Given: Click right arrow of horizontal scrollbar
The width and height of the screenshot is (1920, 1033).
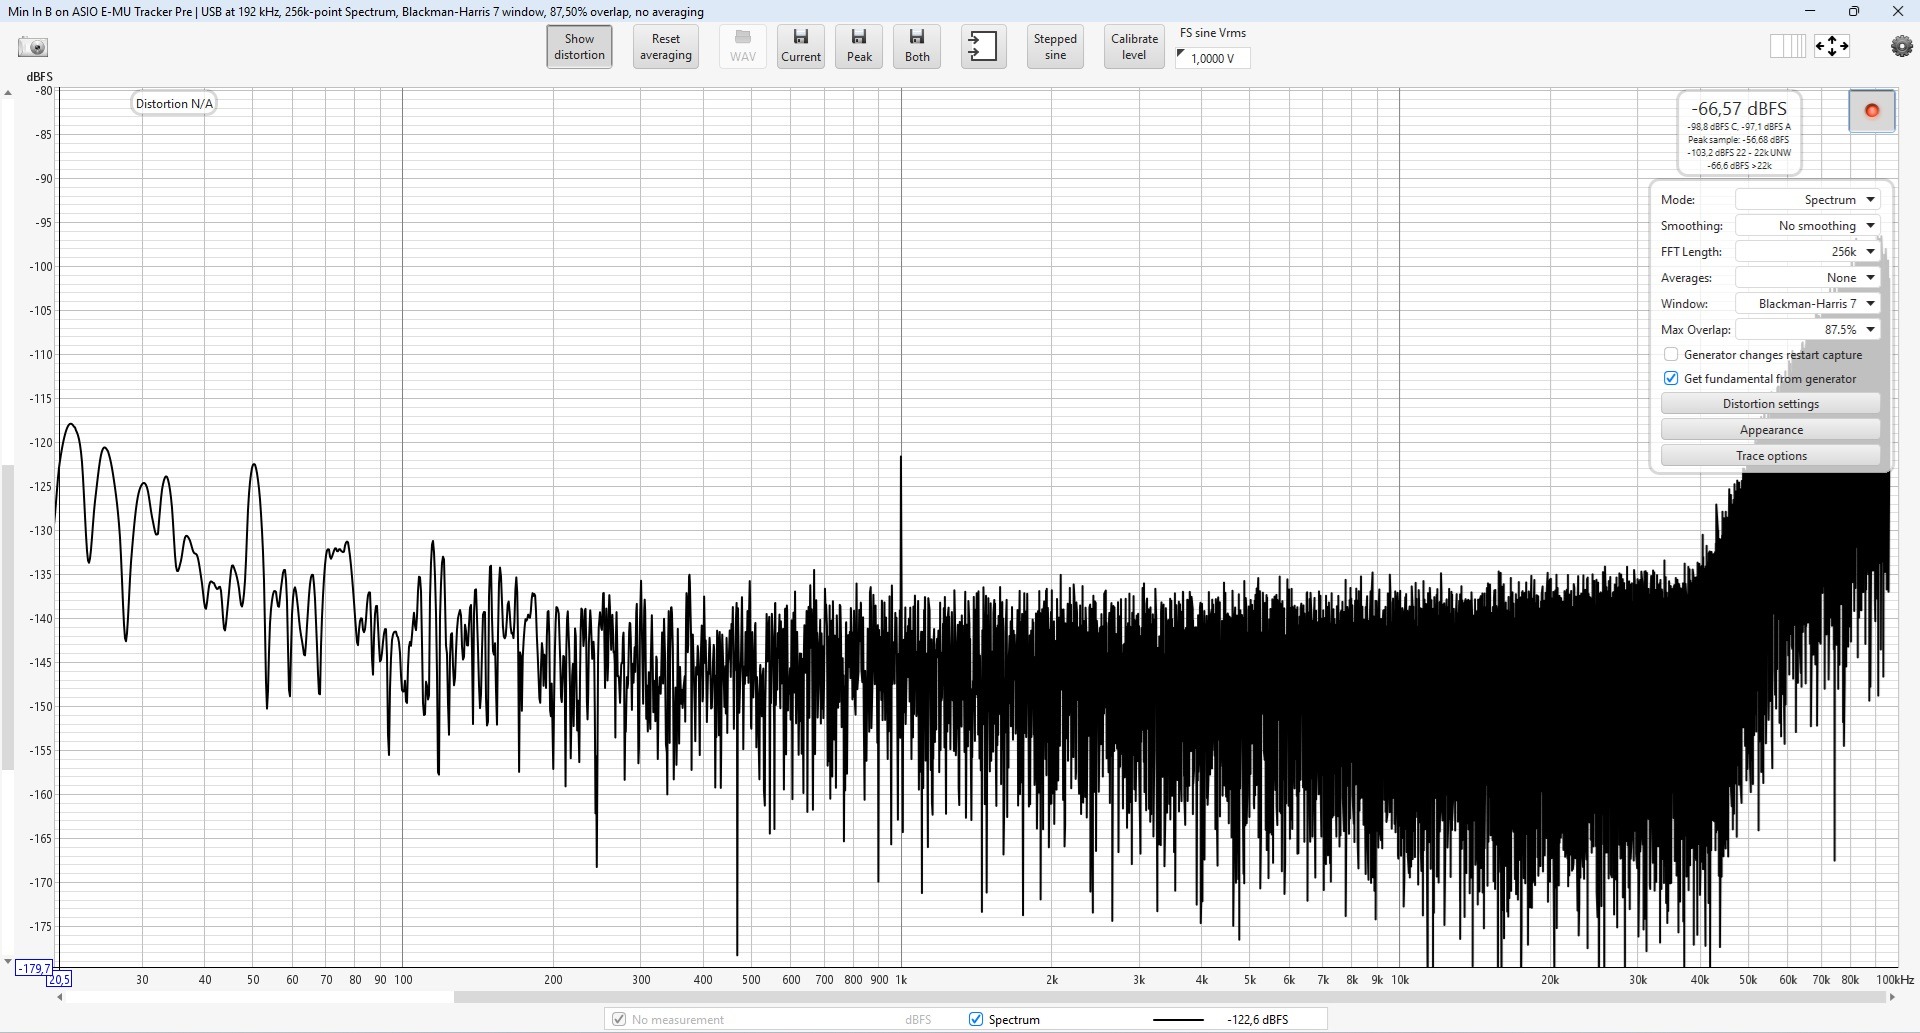Looking at the screenshot, I should (1891, 997).
